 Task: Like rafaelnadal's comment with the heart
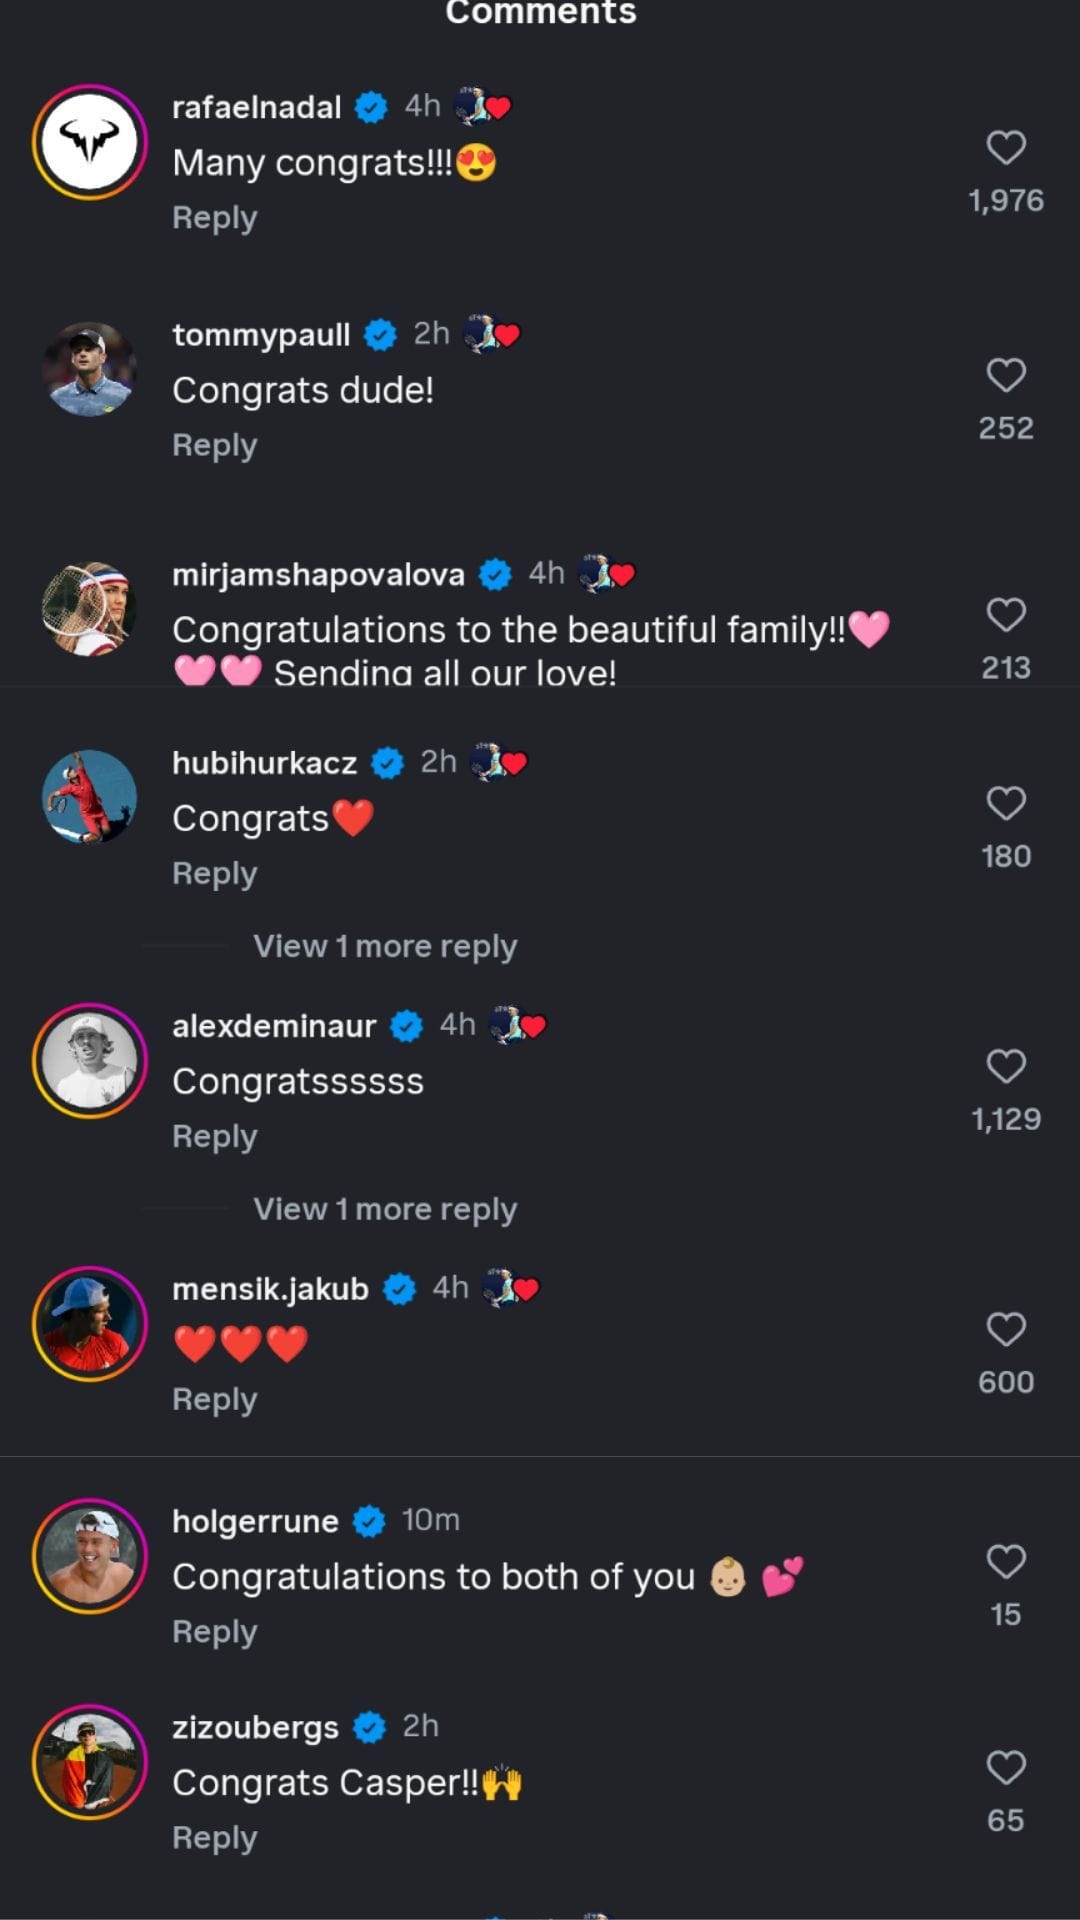pyautogui.click(x=1005, y=148)
